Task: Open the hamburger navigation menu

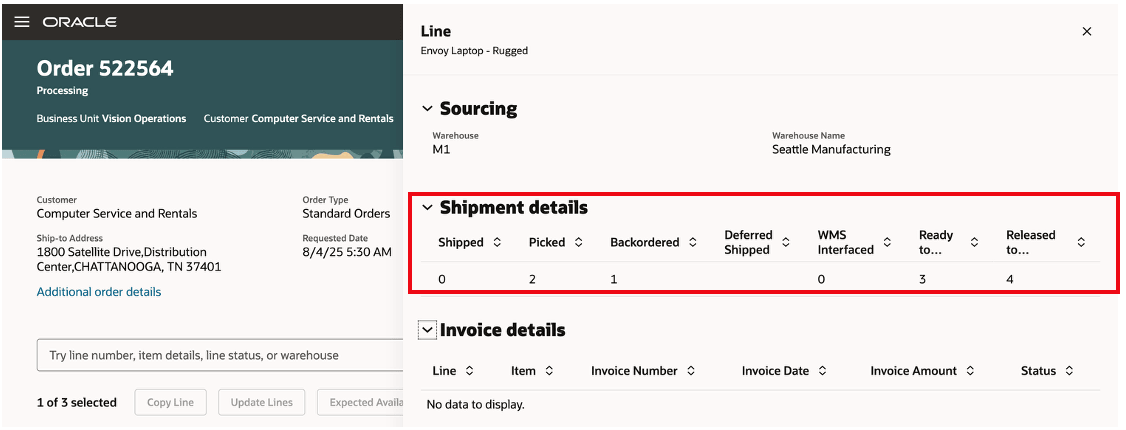Action: coord(21,22)
